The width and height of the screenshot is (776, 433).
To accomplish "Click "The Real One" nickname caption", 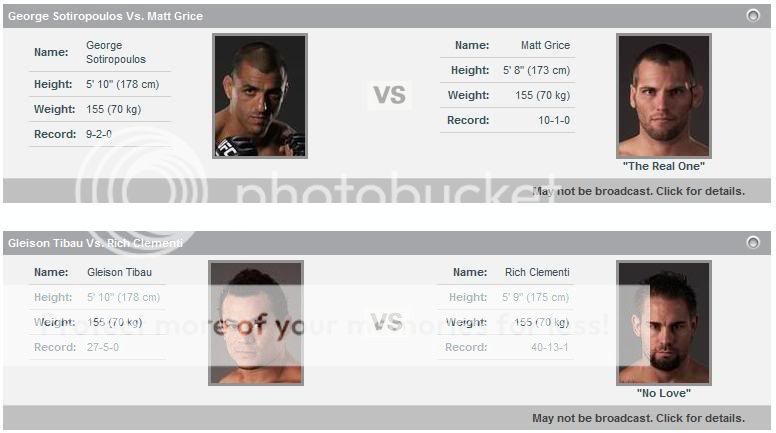I will [x=664, y=166].
